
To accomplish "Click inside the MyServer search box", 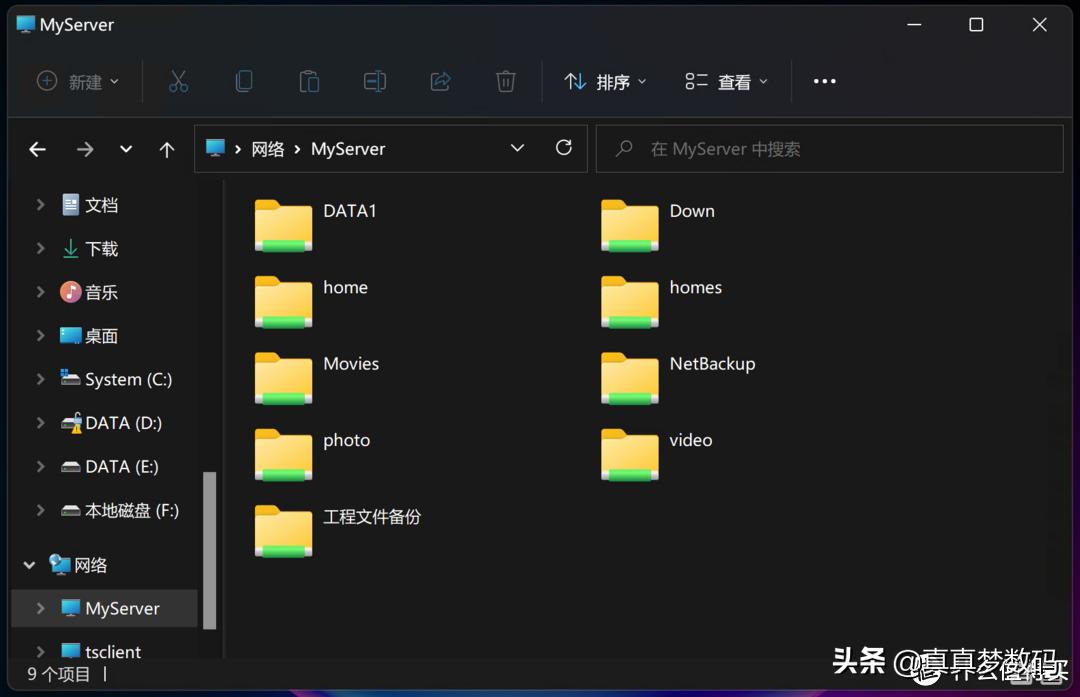I will 830,148.
